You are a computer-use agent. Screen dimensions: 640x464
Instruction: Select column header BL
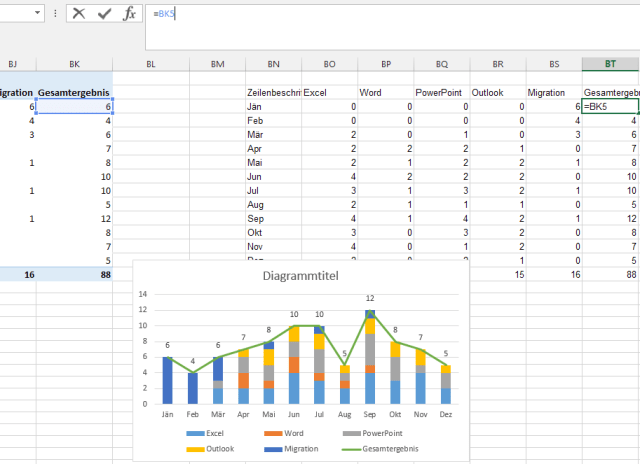coord(151,64)
